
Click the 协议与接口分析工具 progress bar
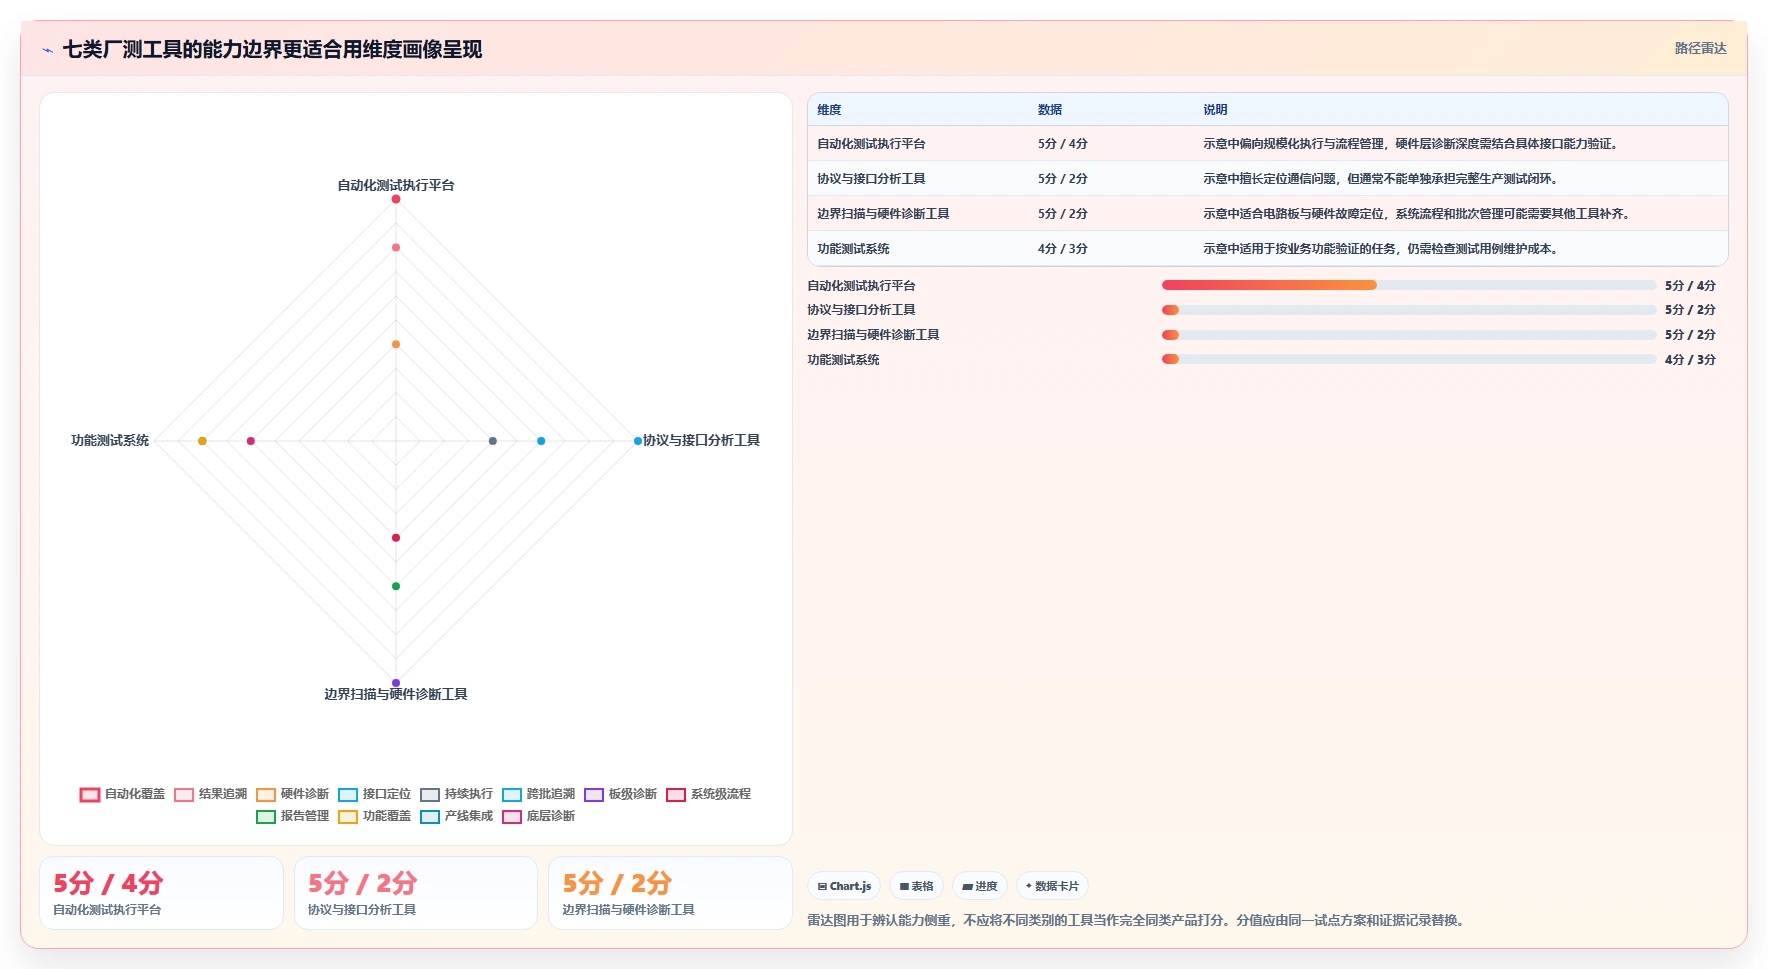pyautogui.click(x=1409, y=310)
